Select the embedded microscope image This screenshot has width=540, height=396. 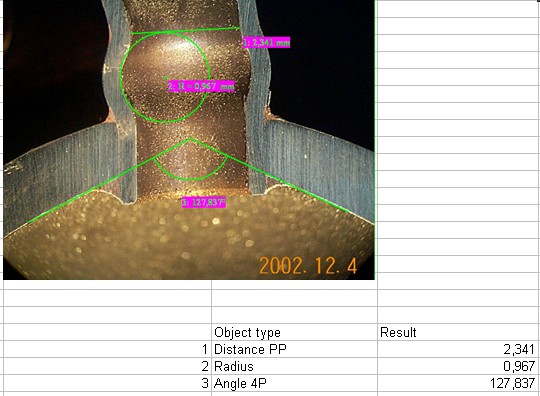click(189, 139)
